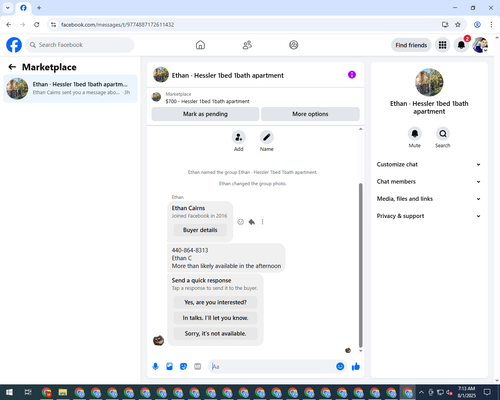Open the Friends icon in top navigation
Screen dimensions: 500x400
[x=247, y=45]
